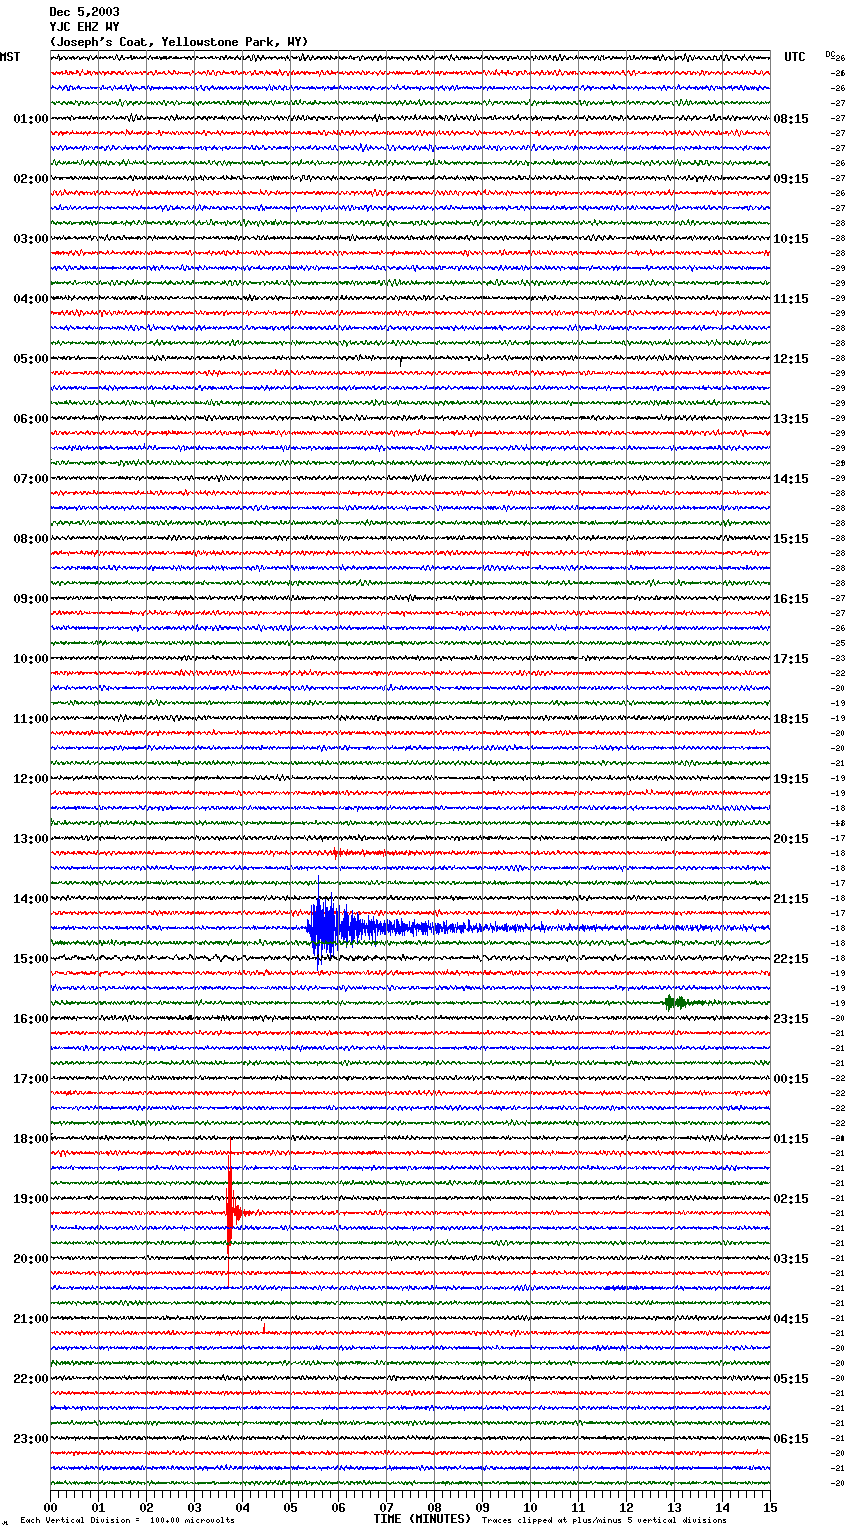Screen dimensions: 850x1534
Task: Click the 03 minute tick label
Action: coord(194,1507)
